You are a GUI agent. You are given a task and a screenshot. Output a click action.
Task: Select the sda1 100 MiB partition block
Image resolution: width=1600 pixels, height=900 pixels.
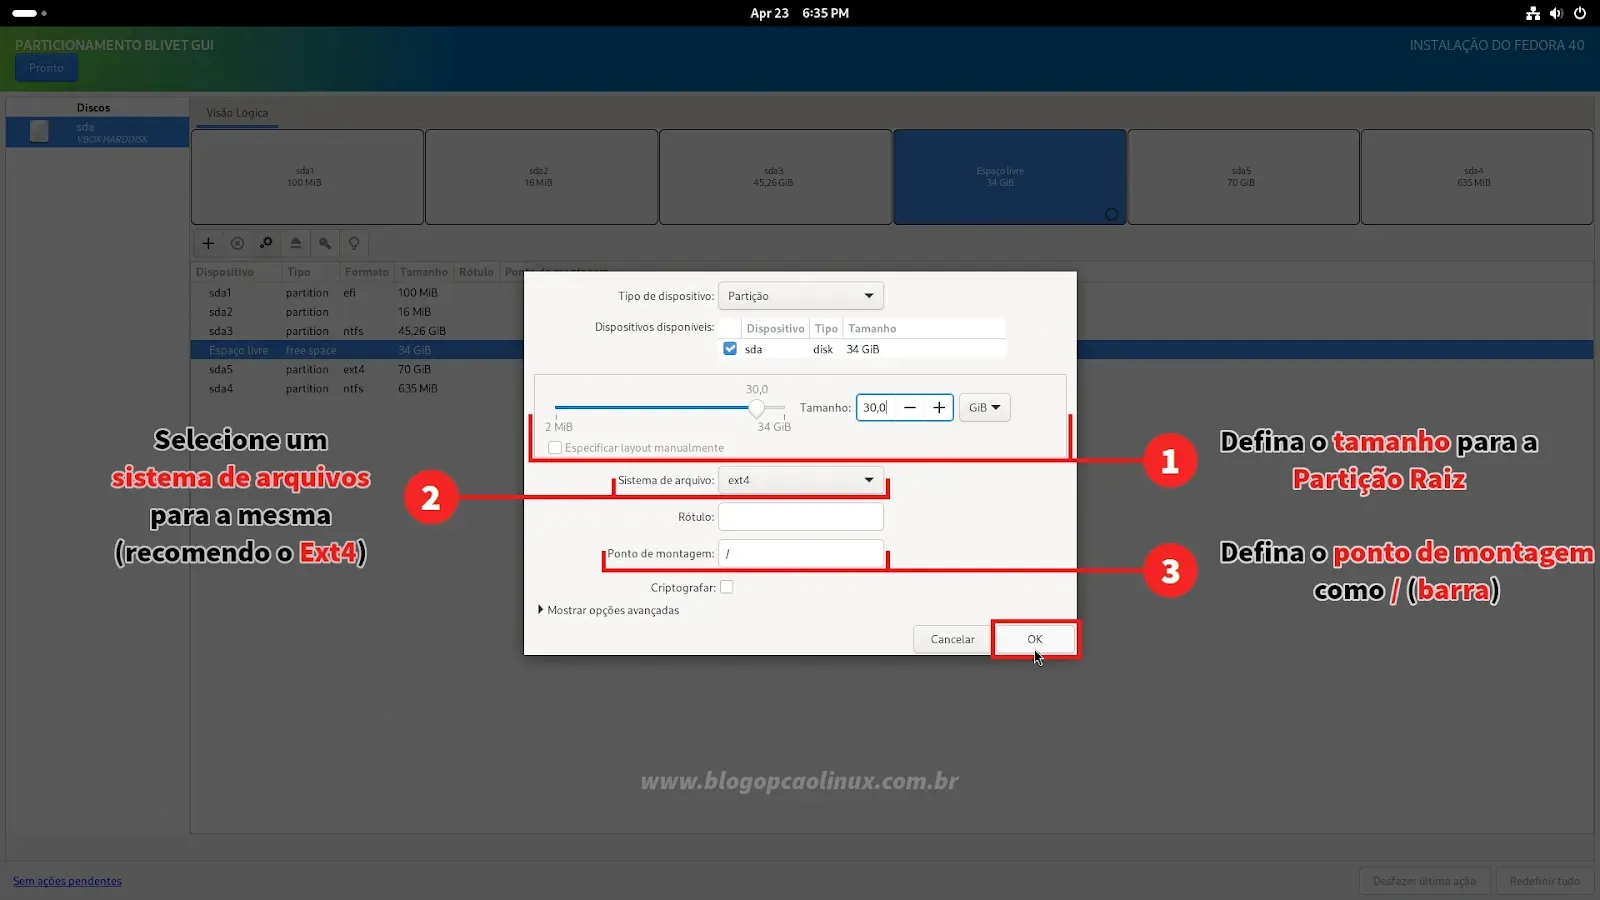point(307,177)
